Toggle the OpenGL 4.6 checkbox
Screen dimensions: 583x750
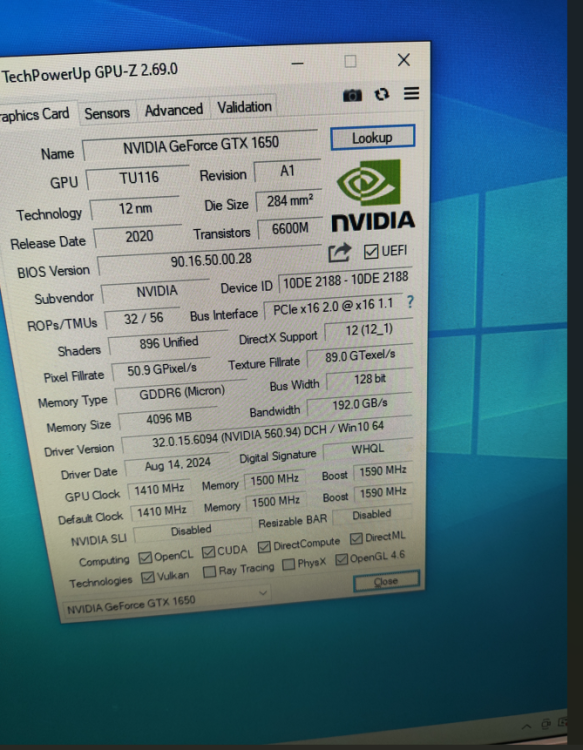click(341, 559)
